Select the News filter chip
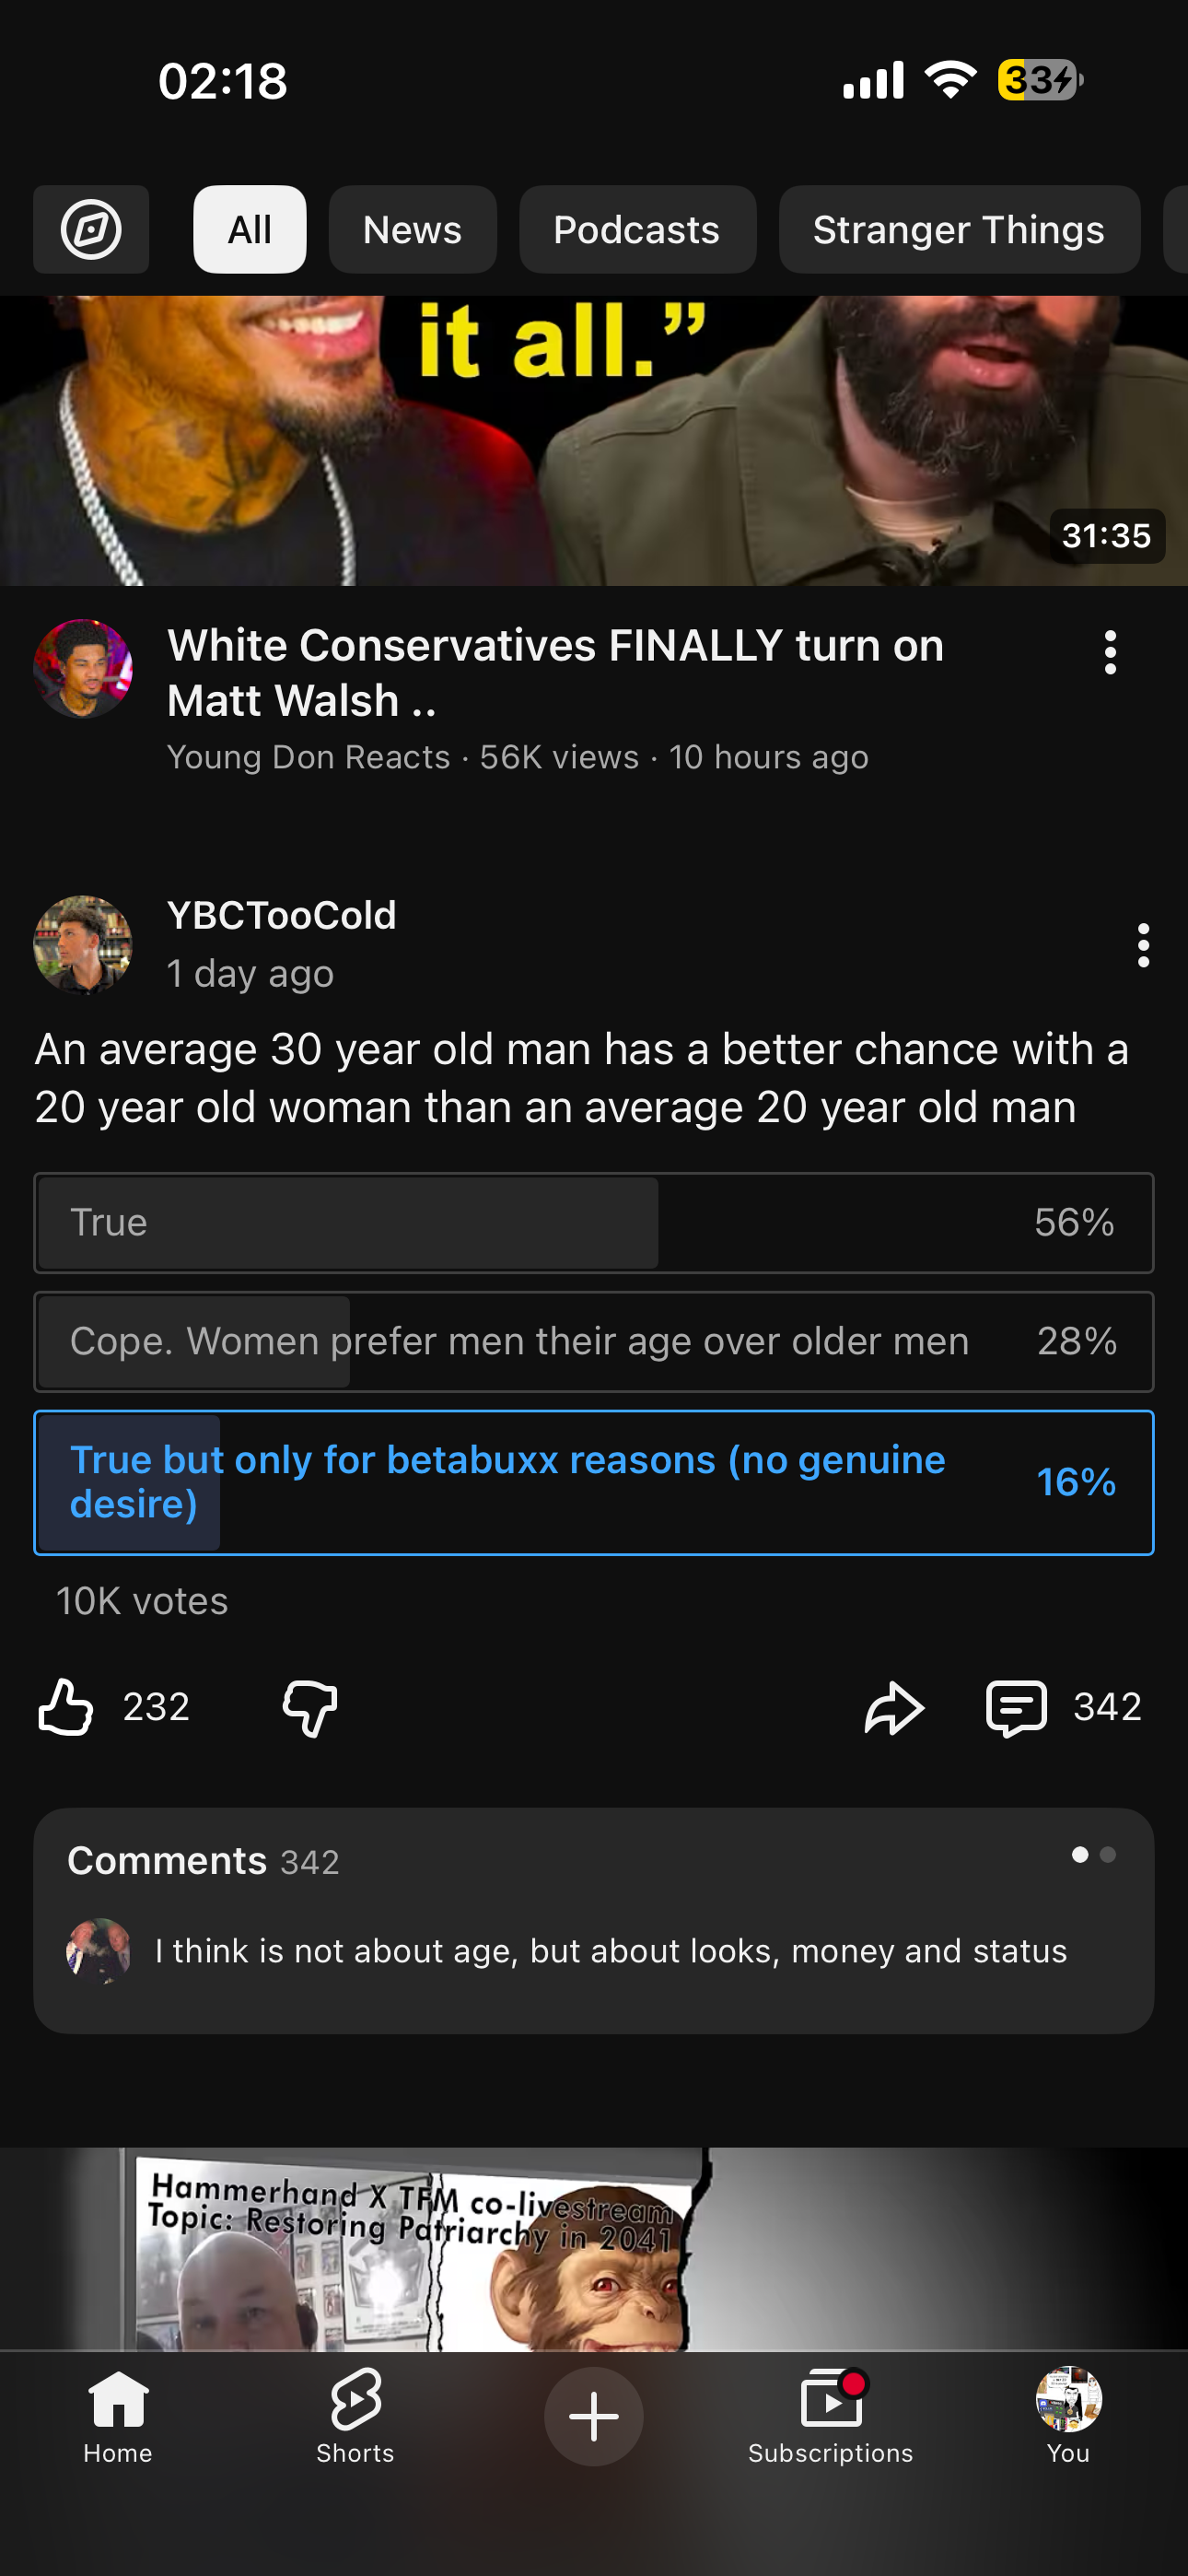The height and width of the screenshot is (2576, 1188). (412, 230)
